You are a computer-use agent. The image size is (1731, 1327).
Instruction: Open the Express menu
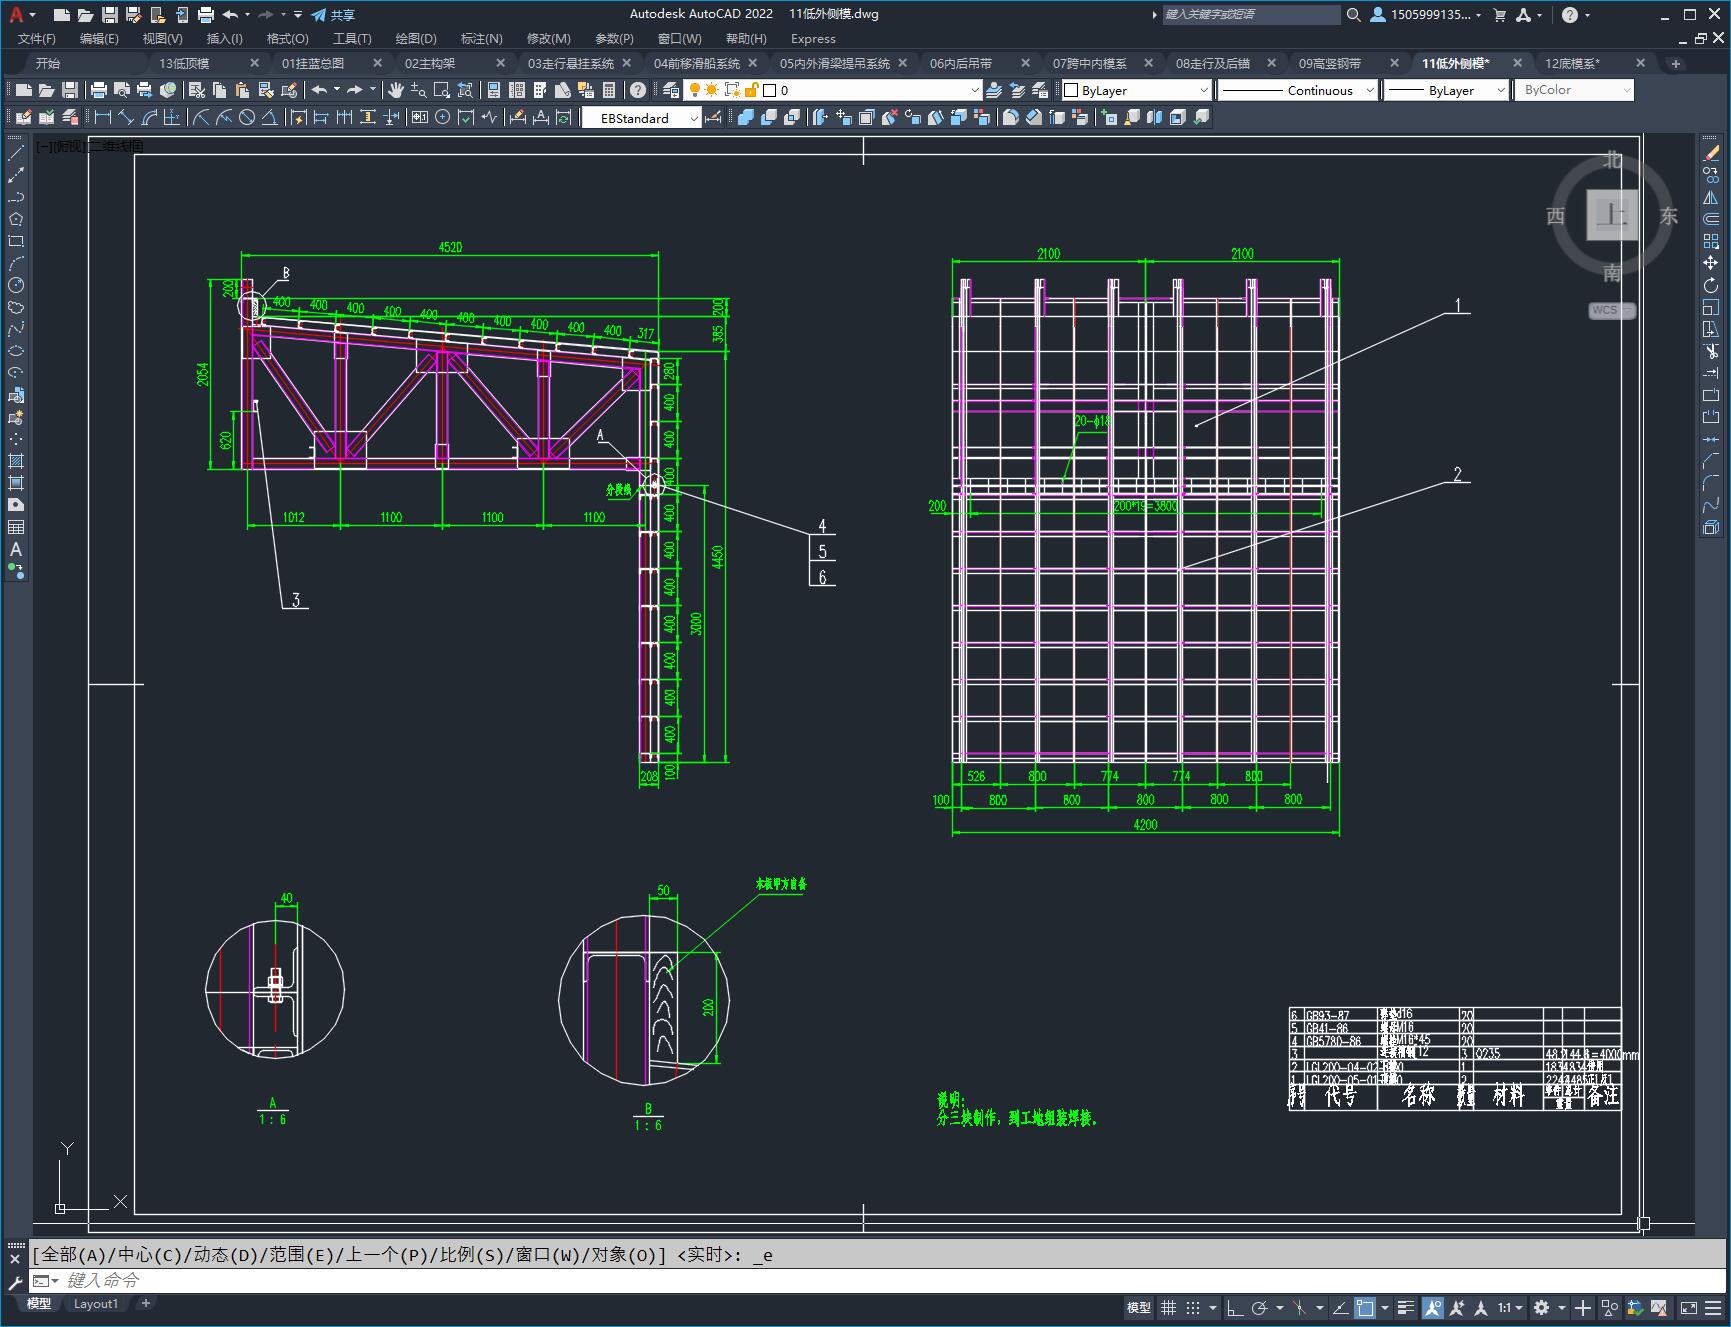(x=813, y=38)
